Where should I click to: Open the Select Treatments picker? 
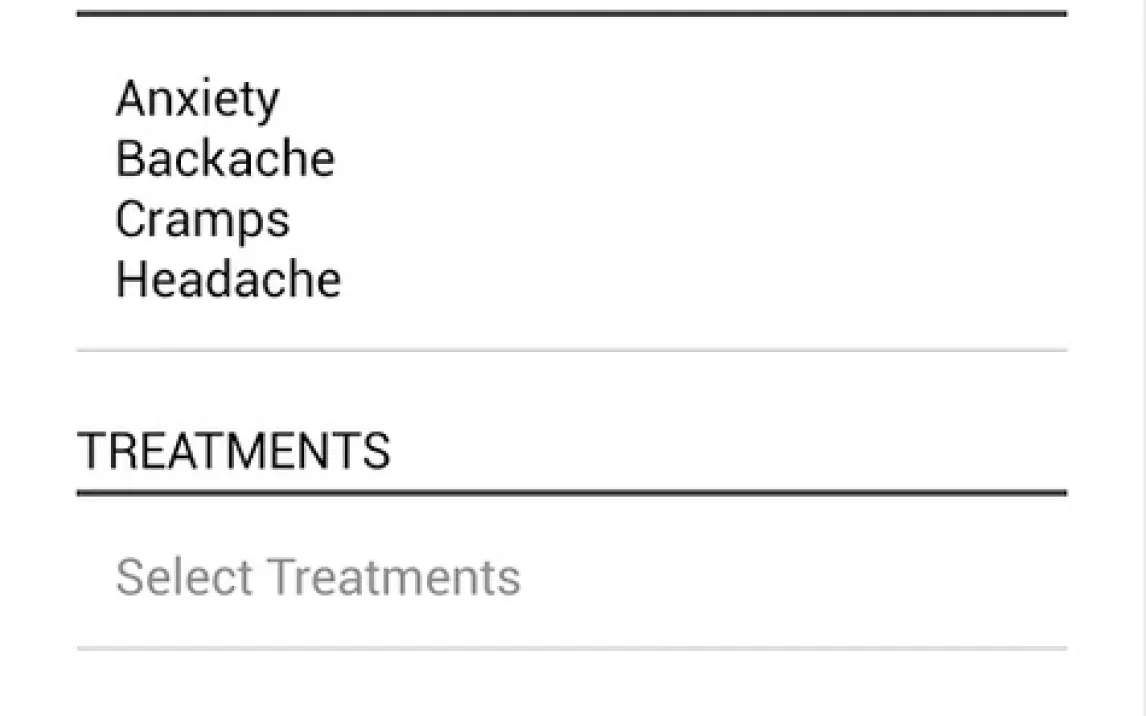click(572, 576)
